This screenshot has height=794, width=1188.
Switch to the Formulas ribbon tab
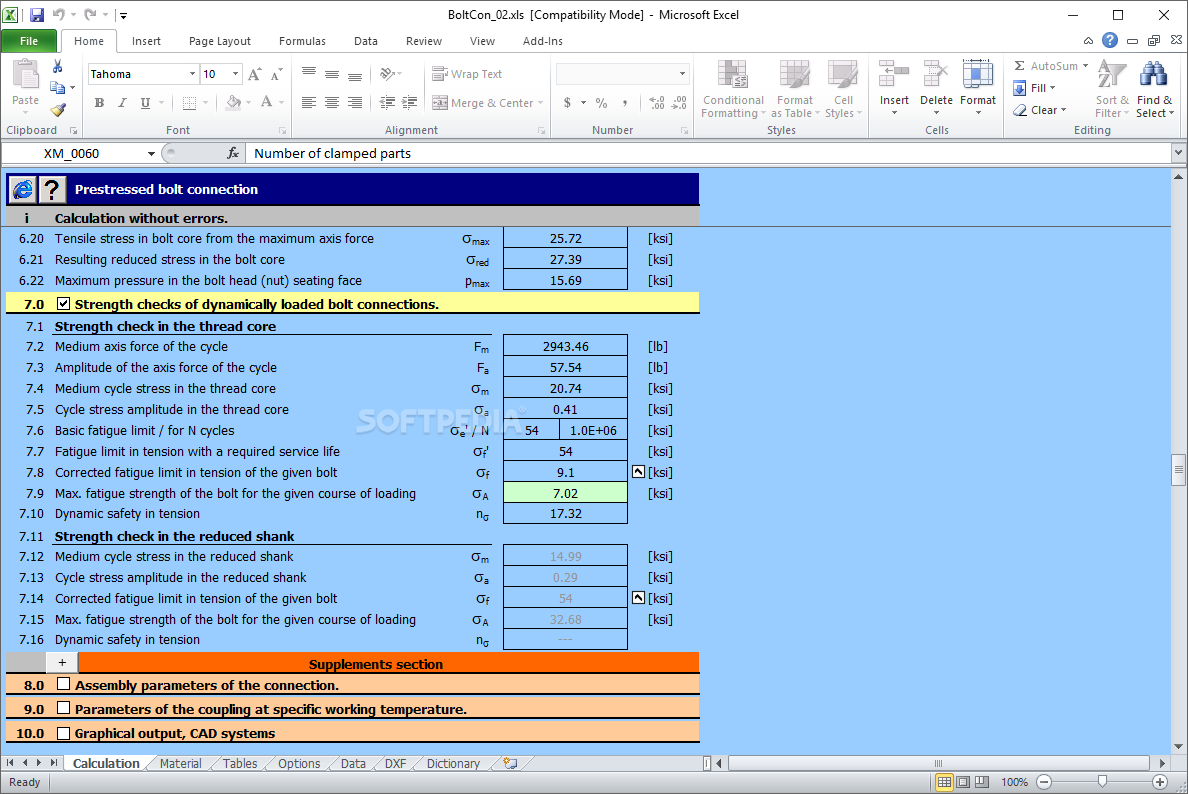(302, 41)
